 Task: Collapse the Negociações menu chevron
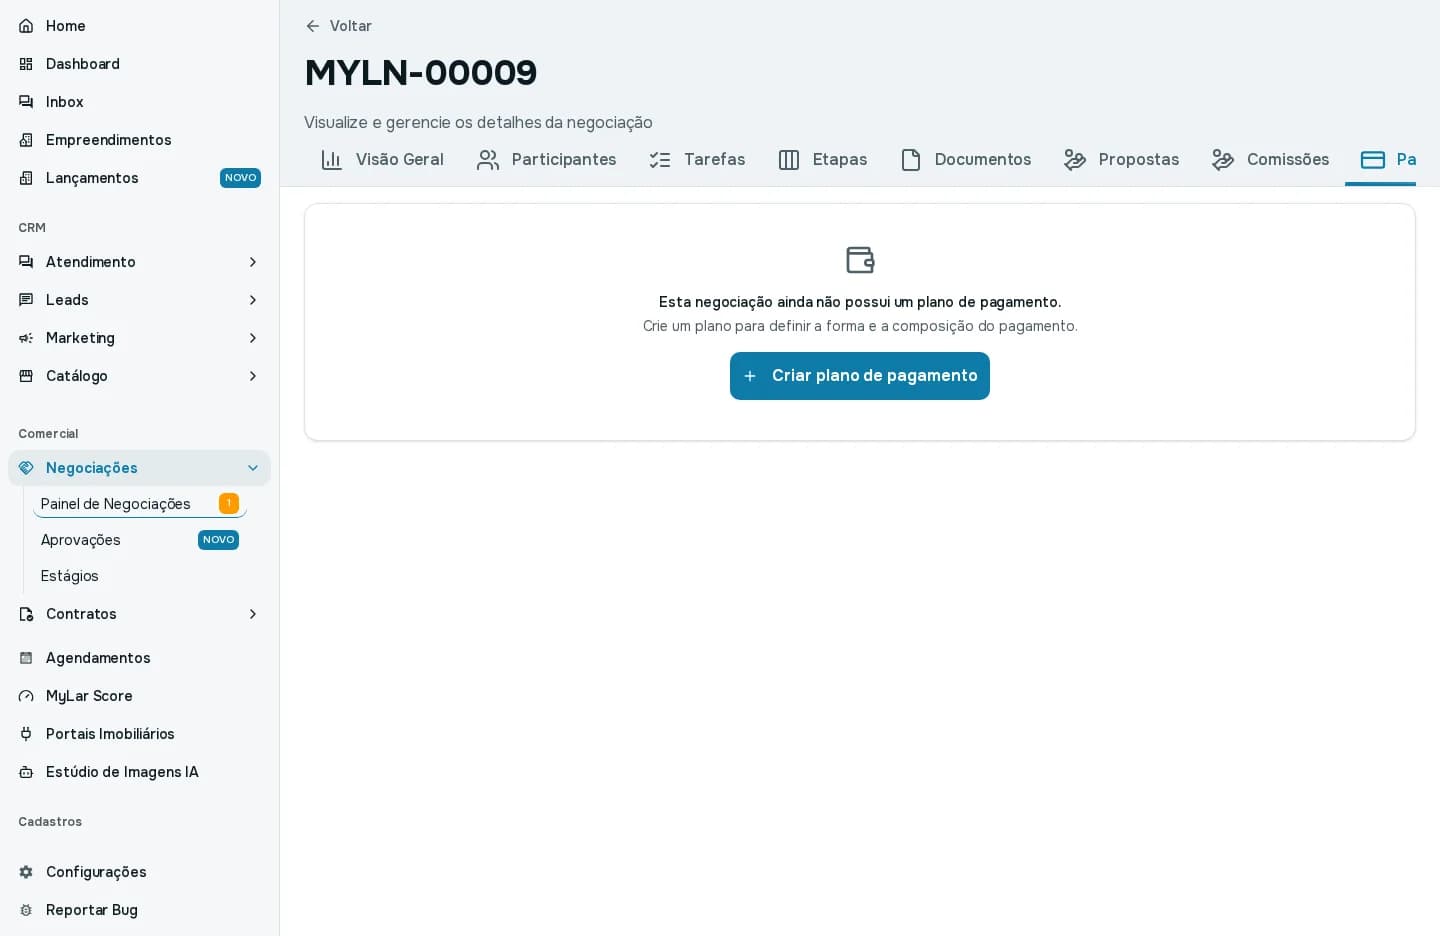pos(253,468)
